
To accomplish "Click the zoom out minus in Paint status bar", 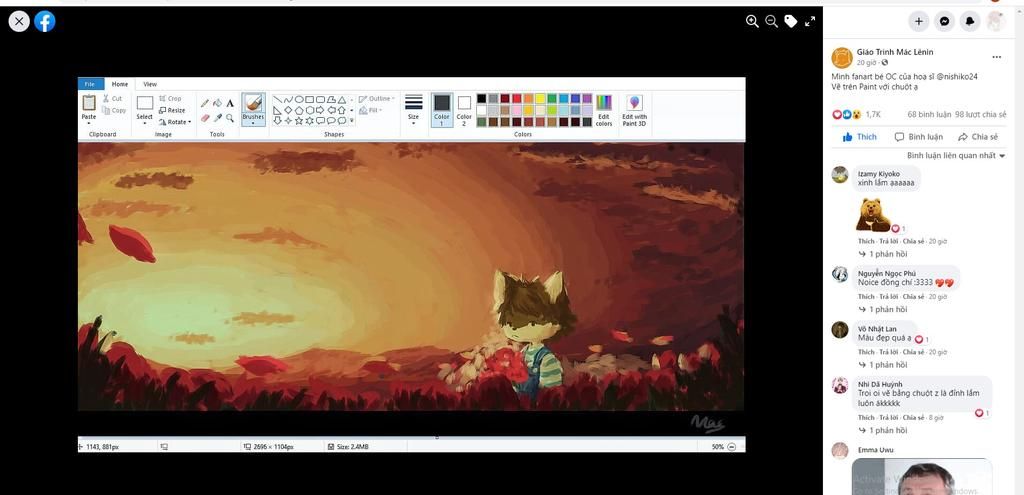I will 731,447.
